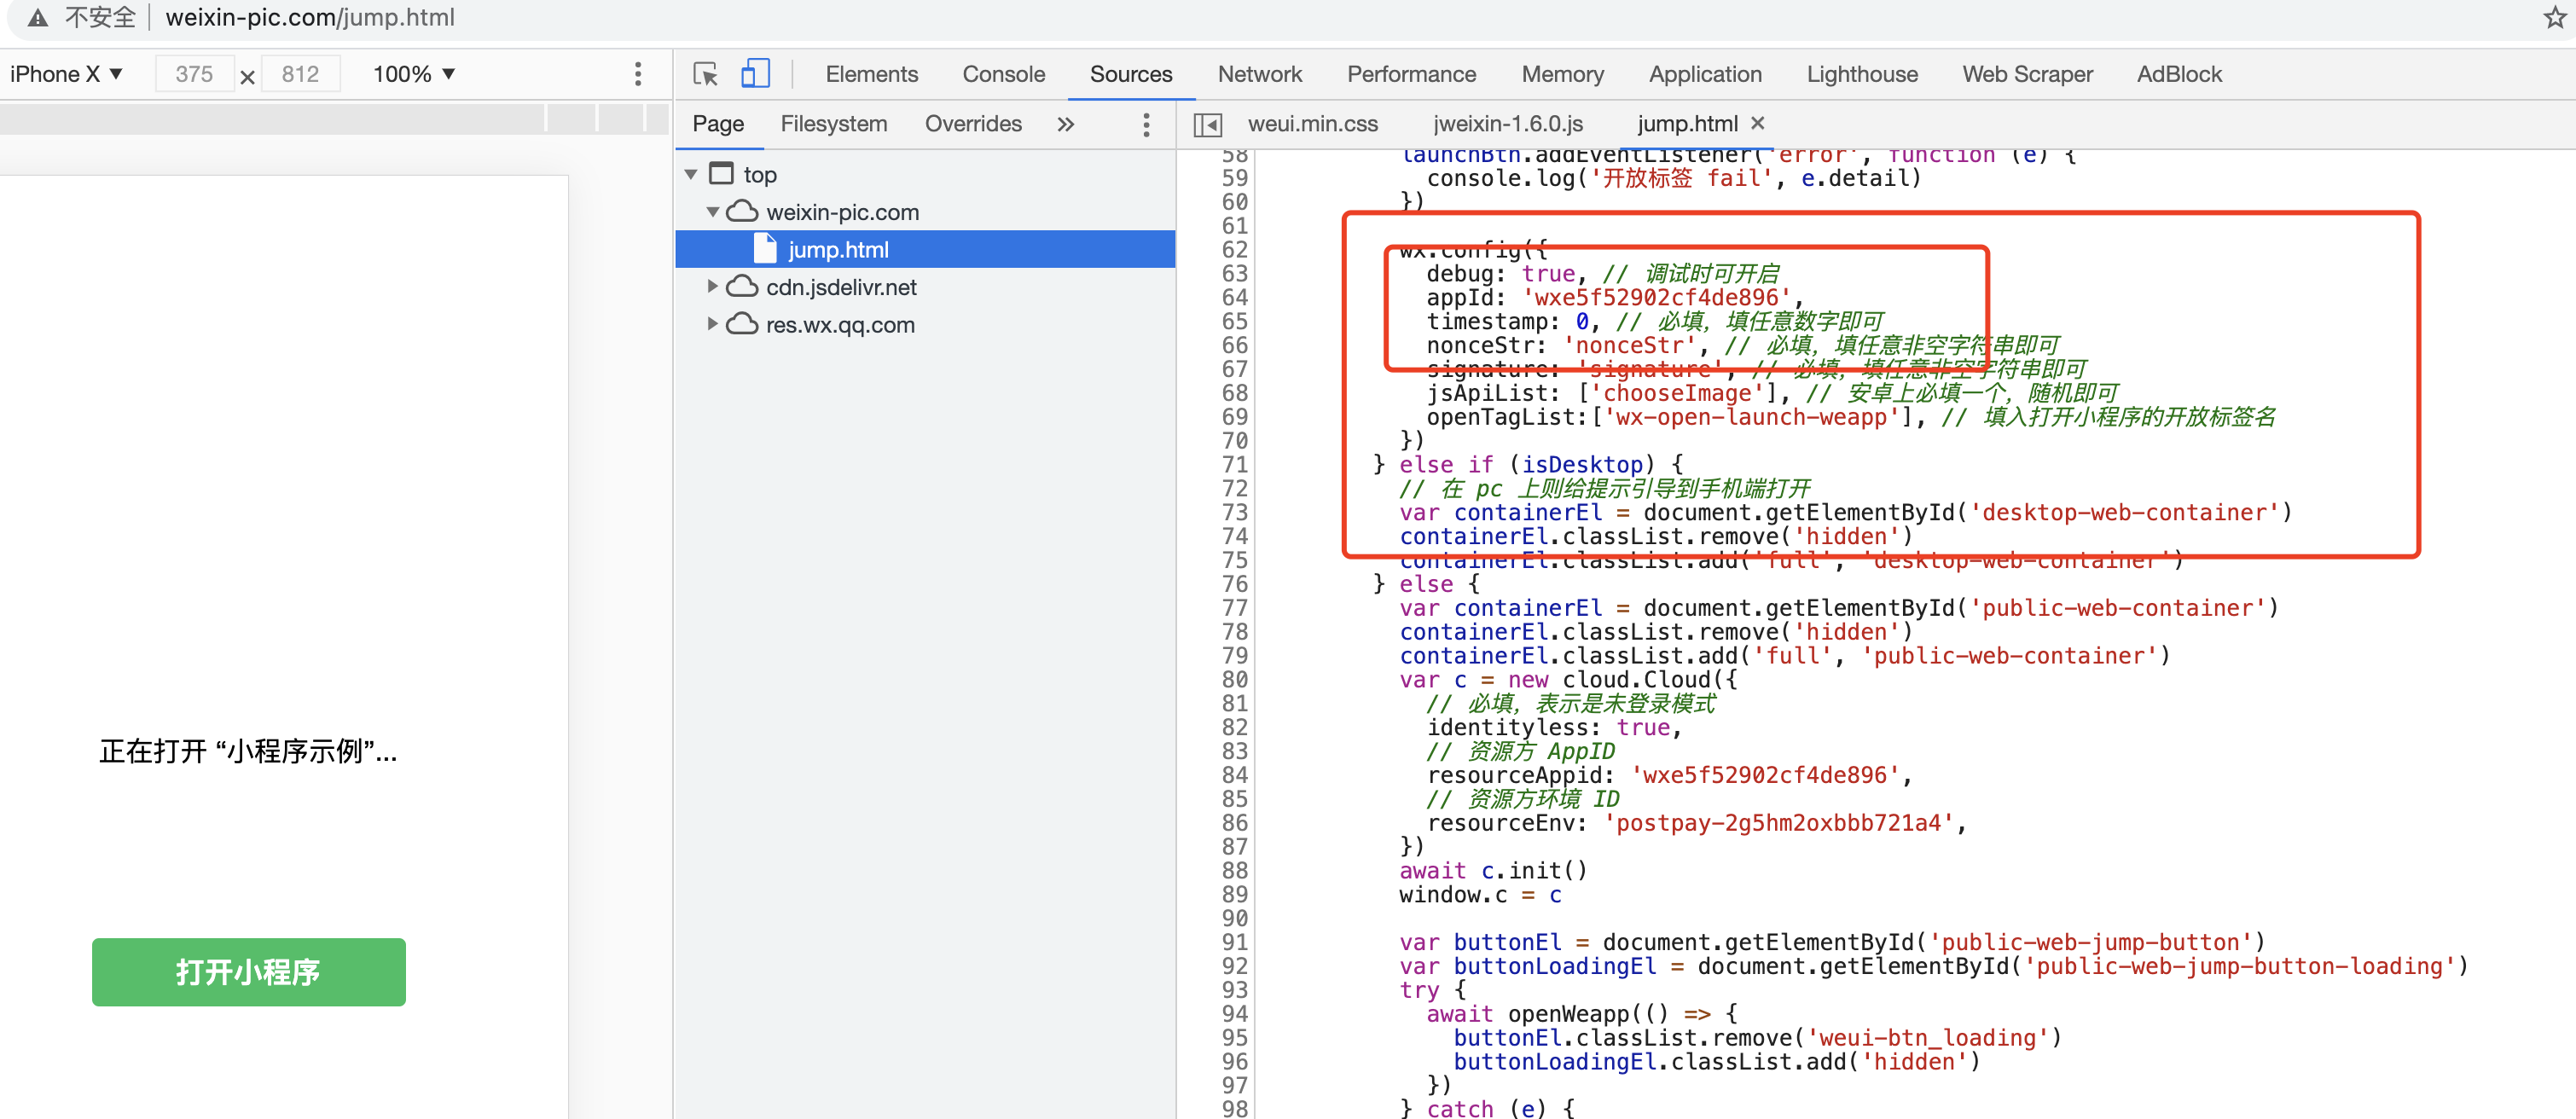Click rotate dimensions icon between 375 and 812

tap(247, 76)
